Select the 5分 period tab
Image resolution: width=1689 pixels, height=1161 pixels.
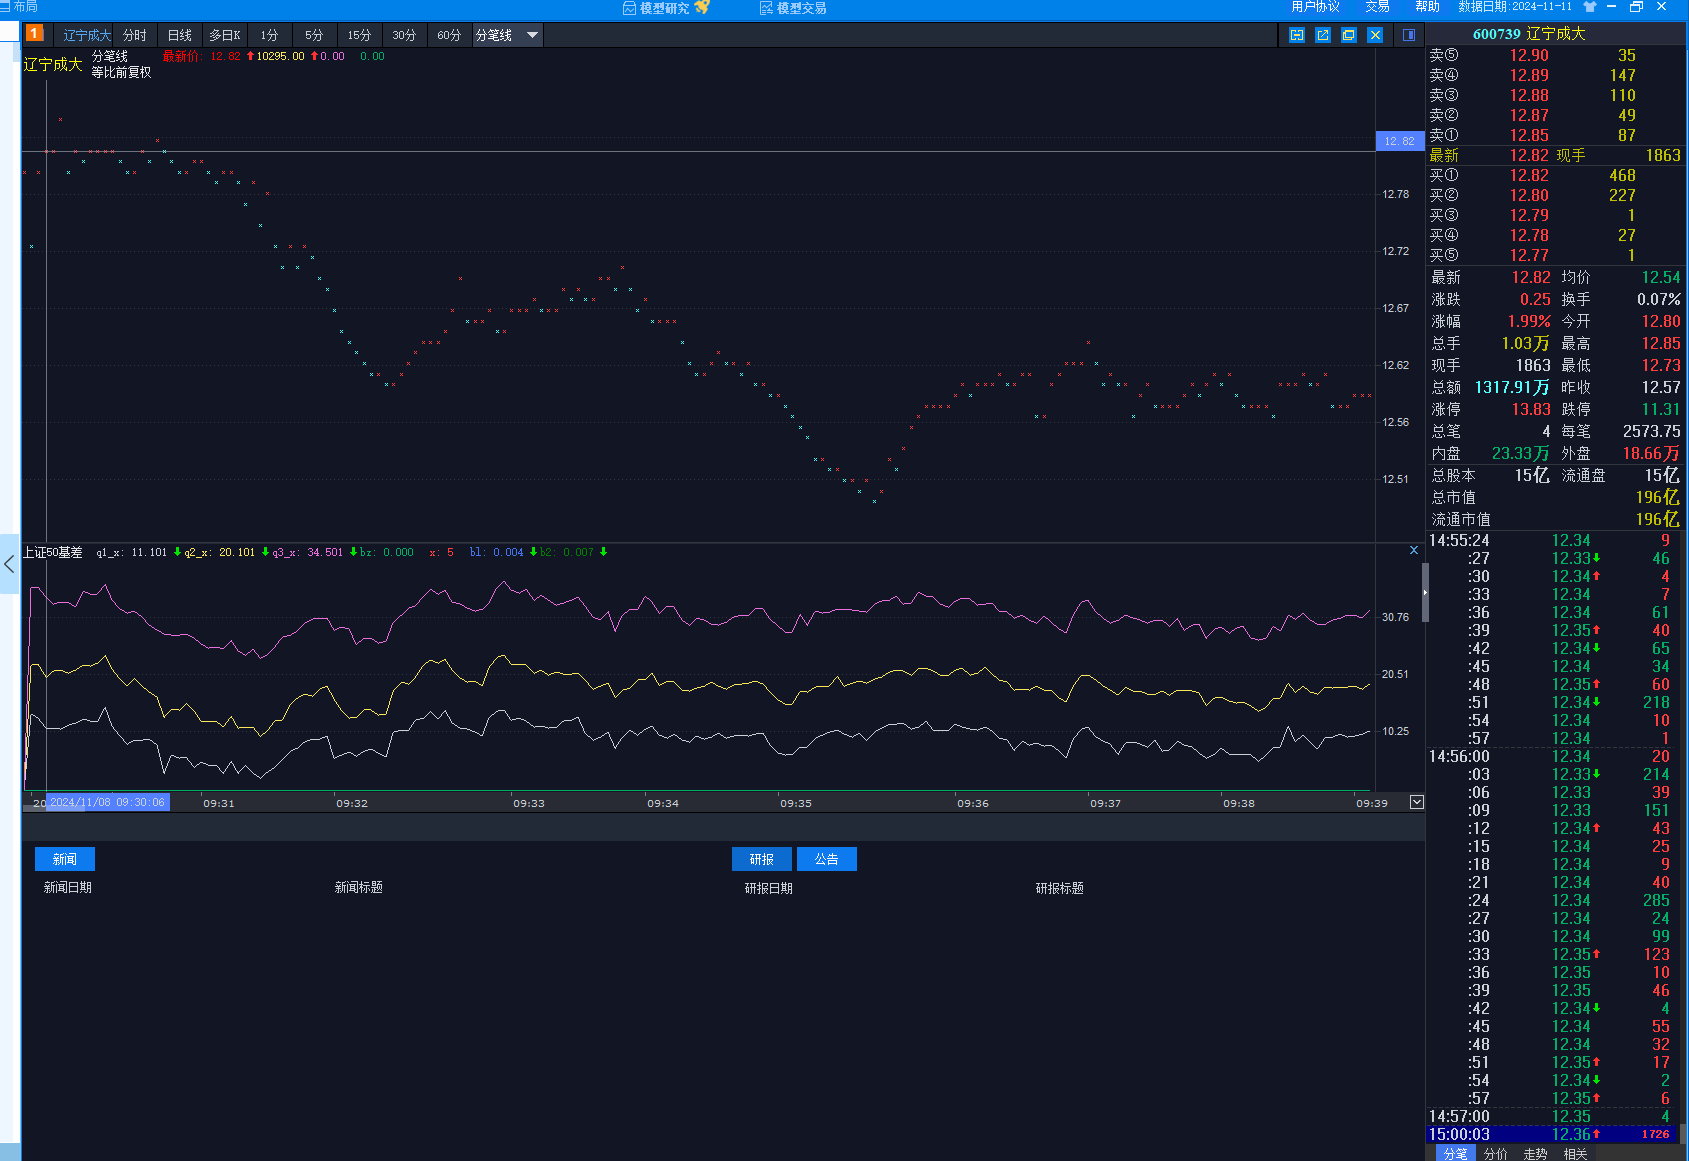click(314, 35)
